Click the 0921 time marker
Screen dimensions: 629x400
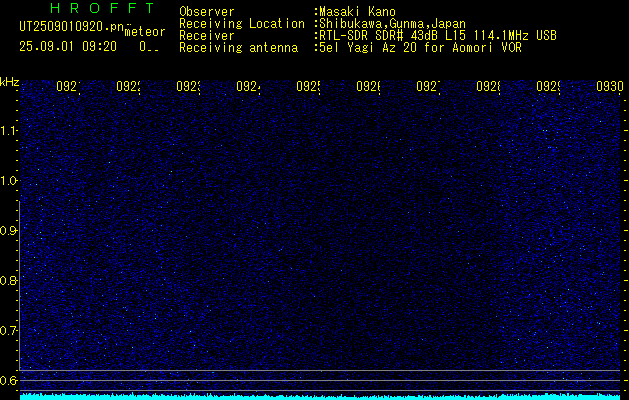point(68,86)
